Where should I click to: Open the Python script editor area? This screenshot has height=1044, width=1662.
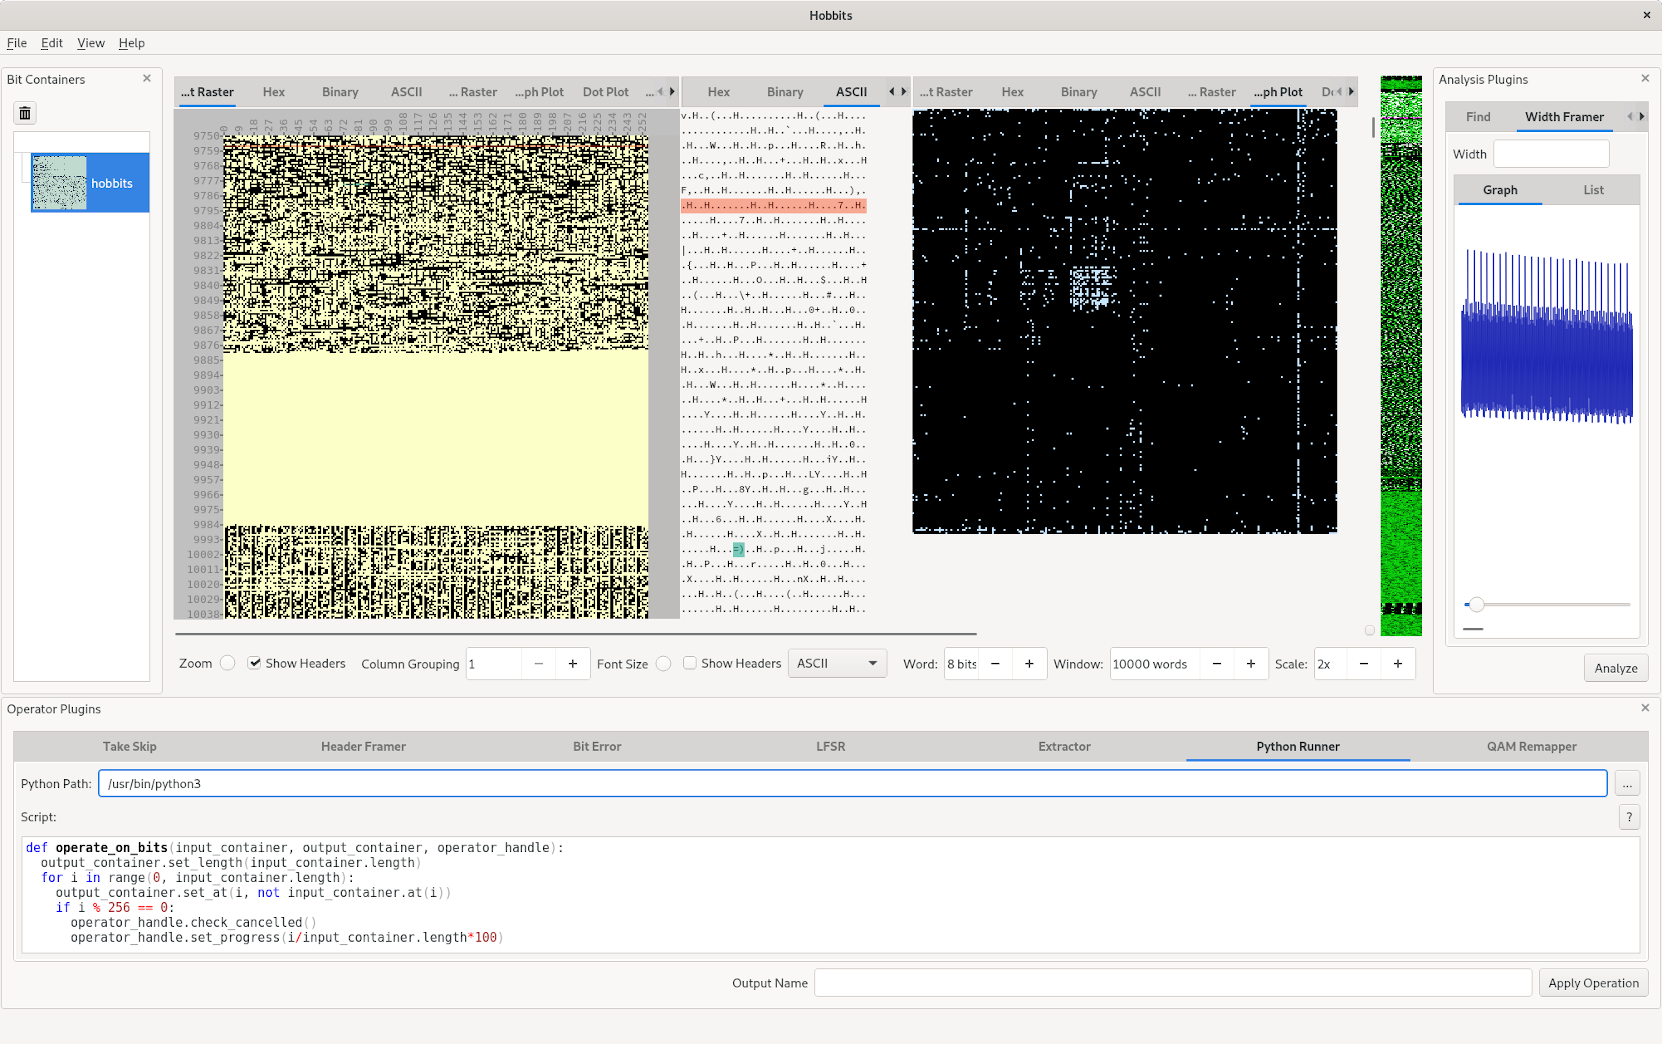pos(831,893)
